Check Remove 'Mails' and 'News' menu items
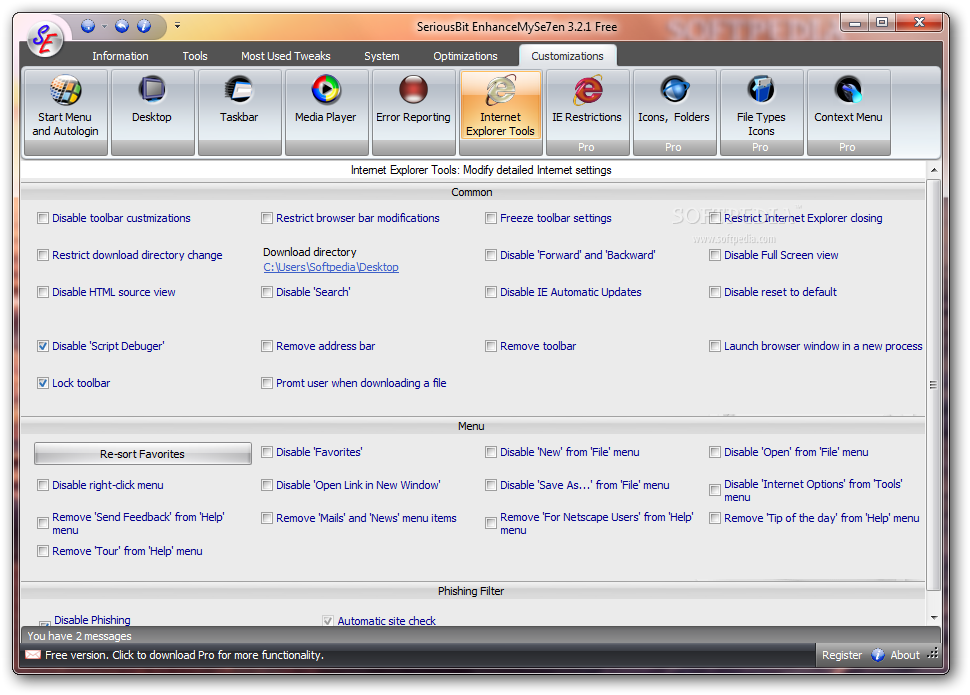This screenshot has height=695, width=970. click(267, 518)
